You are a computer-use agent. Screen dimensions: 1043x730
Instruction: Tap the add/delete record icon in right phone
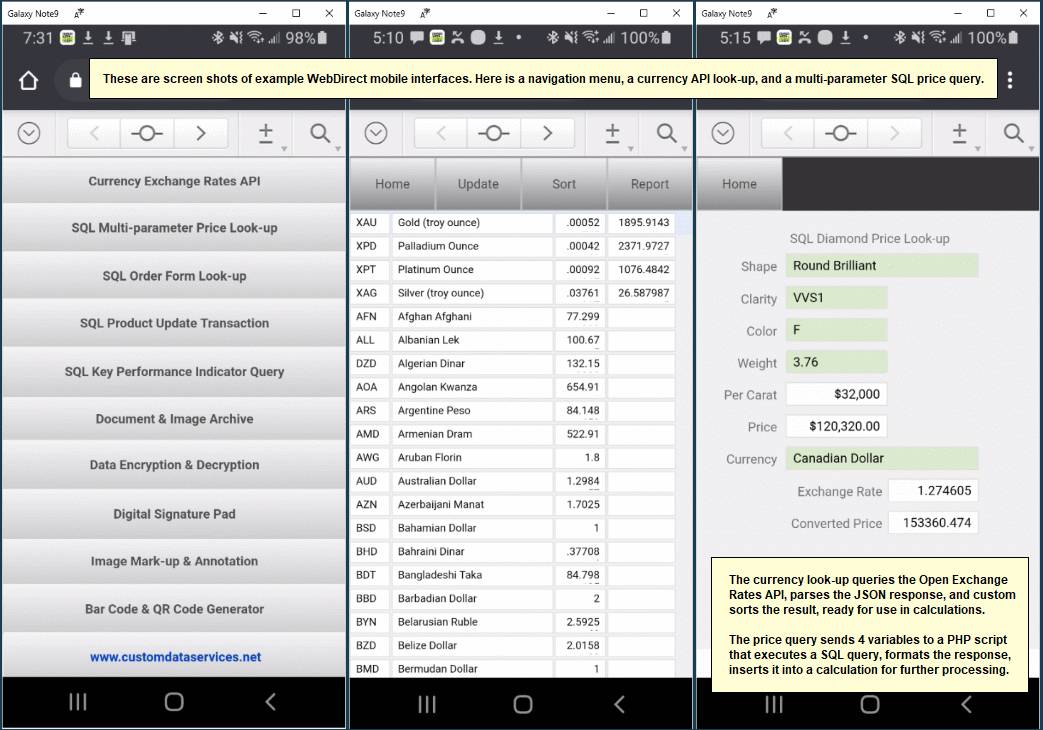pyautogui.click(x=960, y=133)
